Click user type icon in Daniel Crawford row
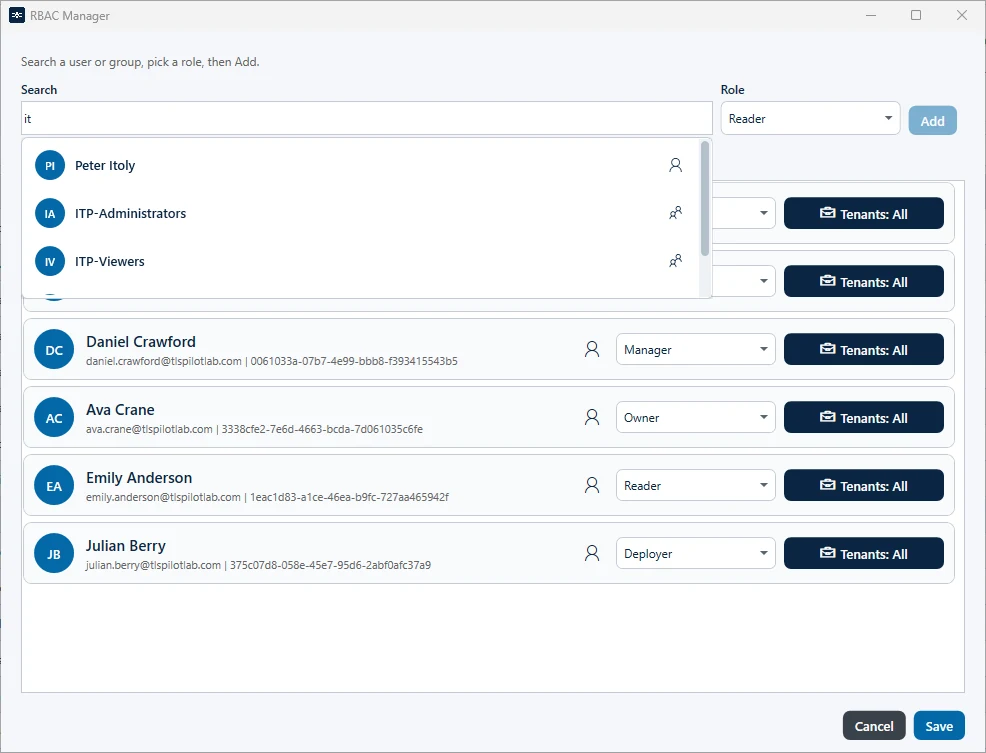This screenshot has width=986, height=753. coord(592,349)
